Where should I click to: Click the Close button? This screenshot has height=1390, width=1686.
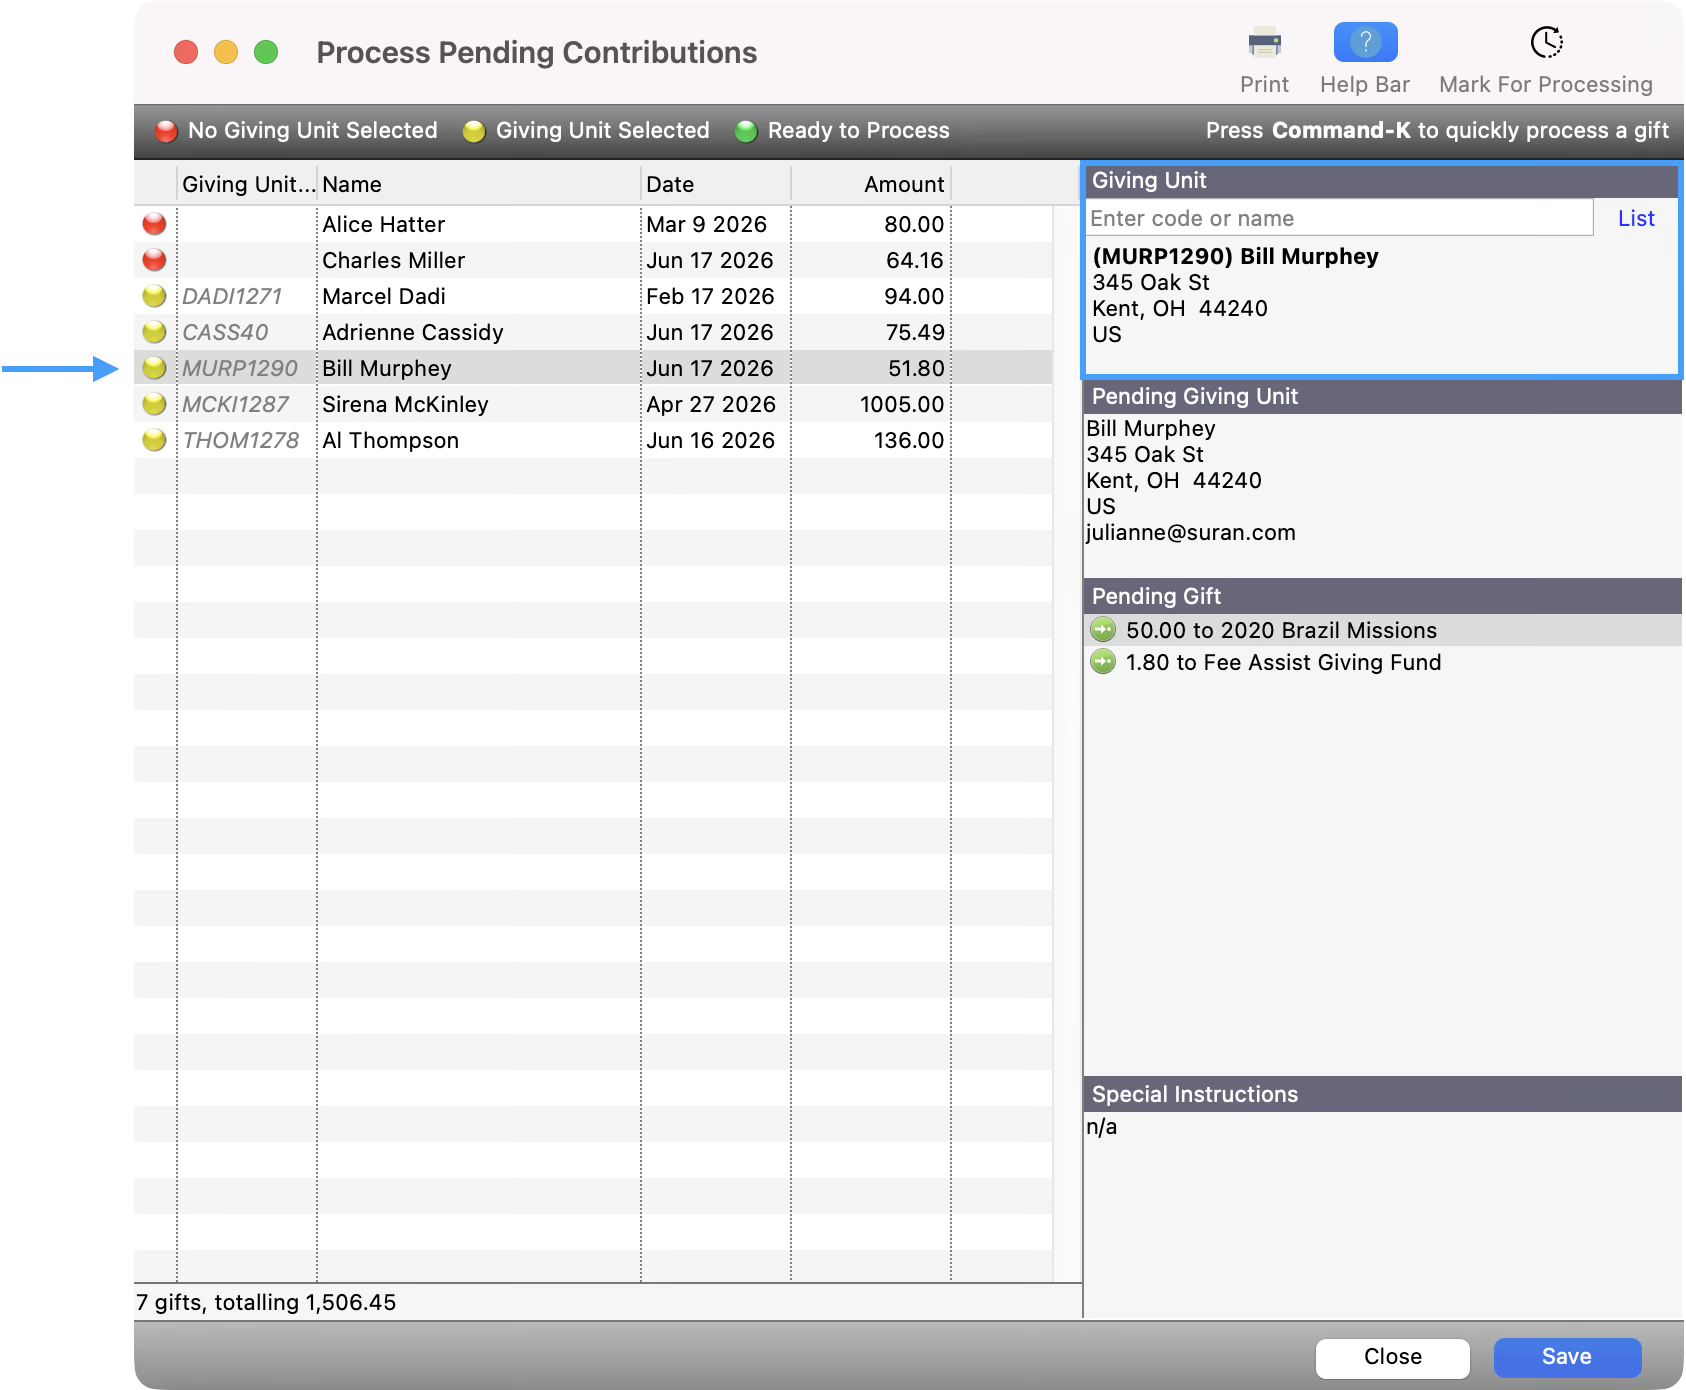(x=1392, y=1357)
